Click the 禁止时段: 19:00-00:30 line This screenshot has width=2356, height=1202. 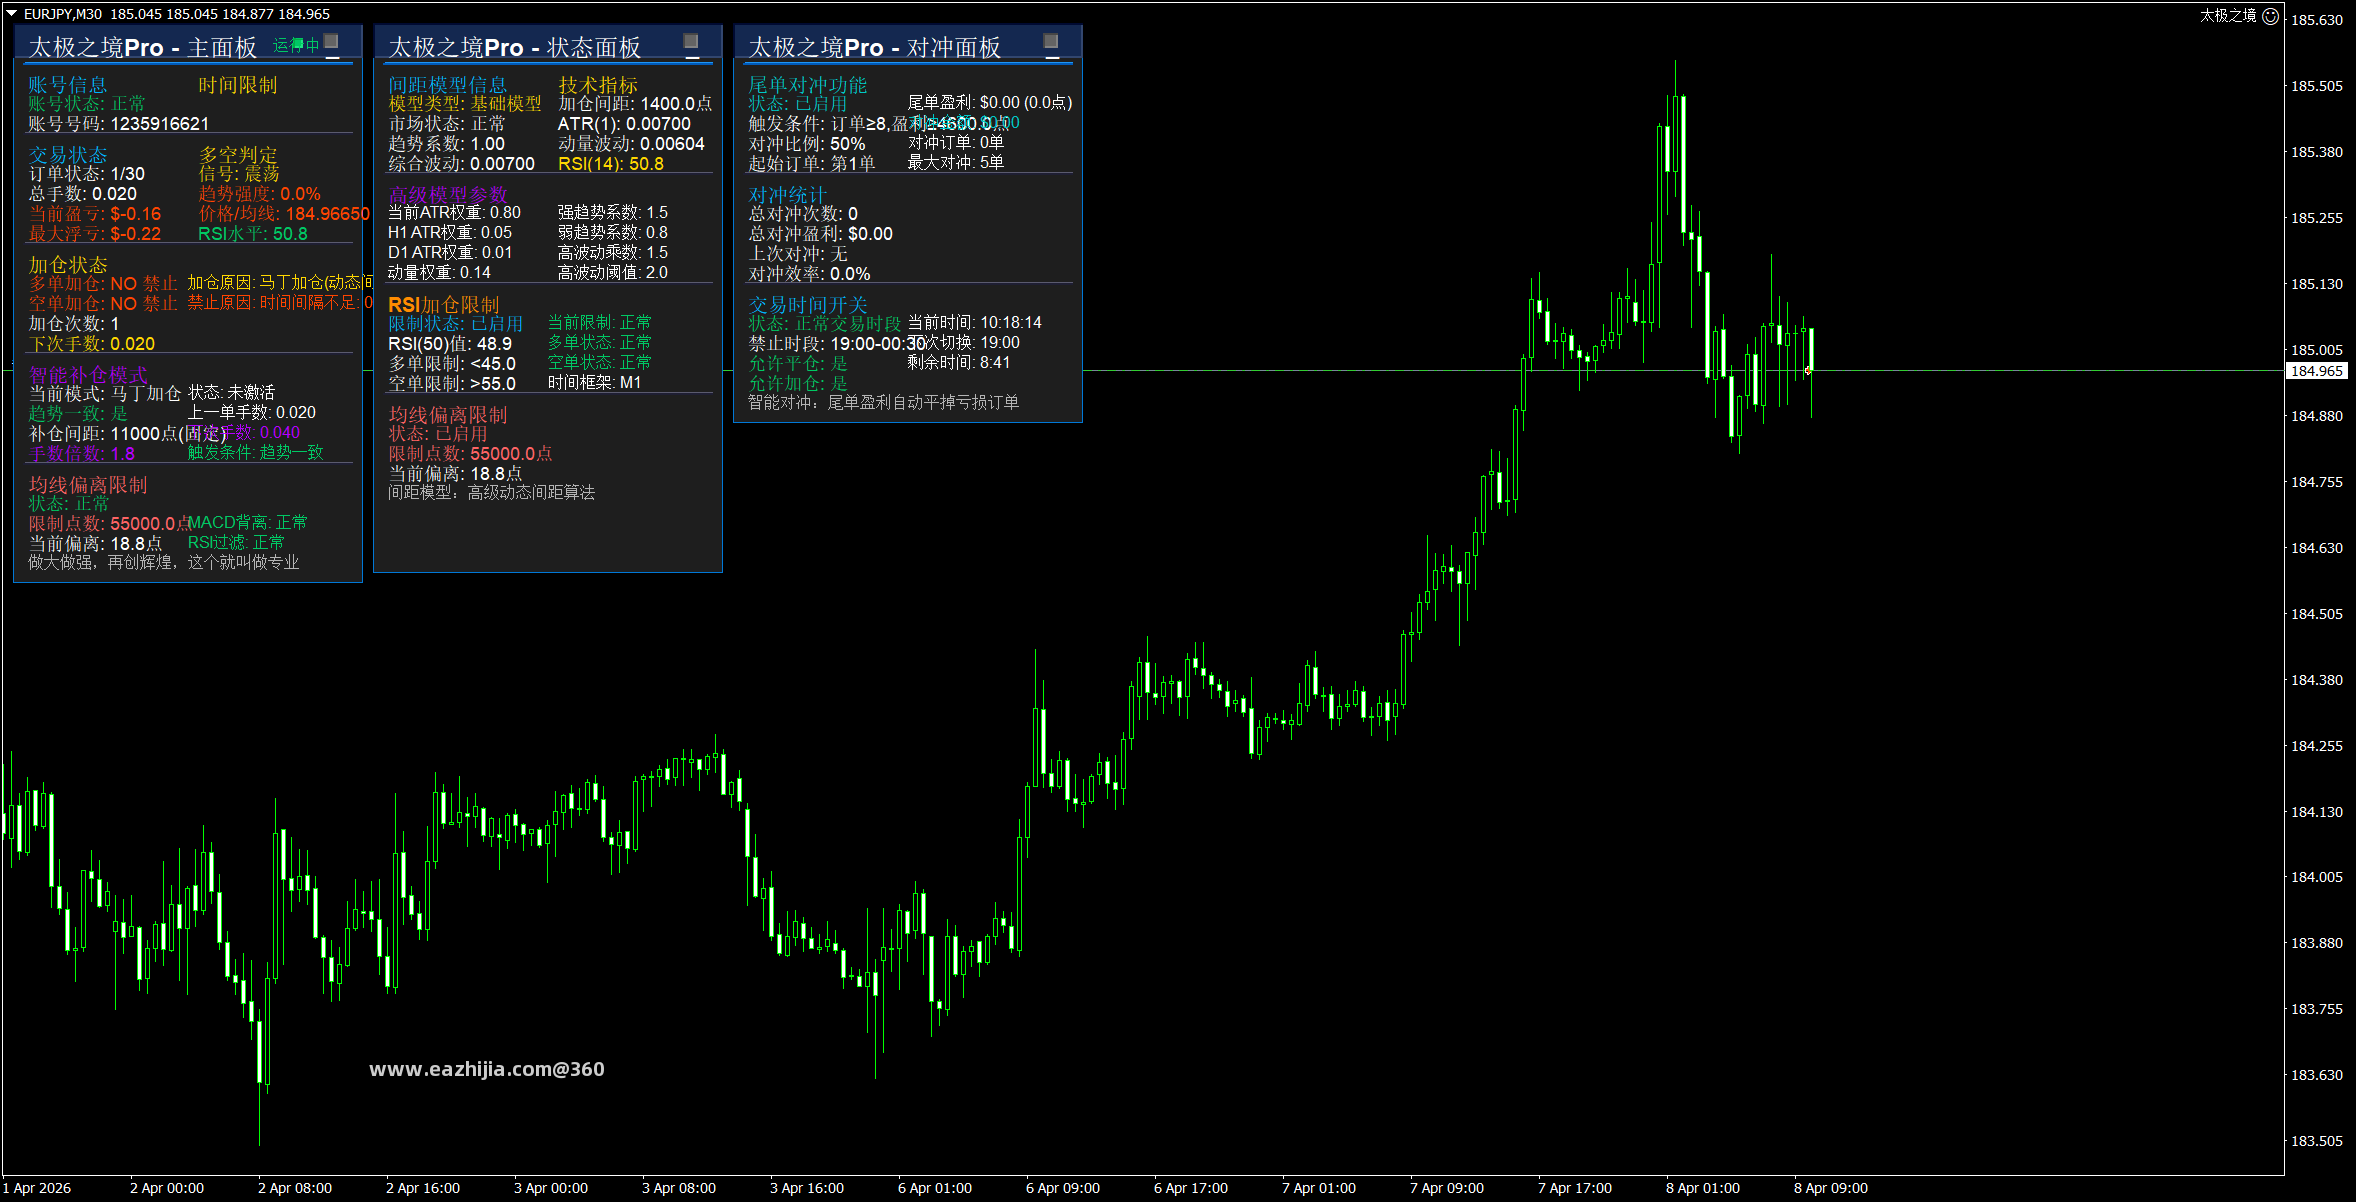pos(837,344)
